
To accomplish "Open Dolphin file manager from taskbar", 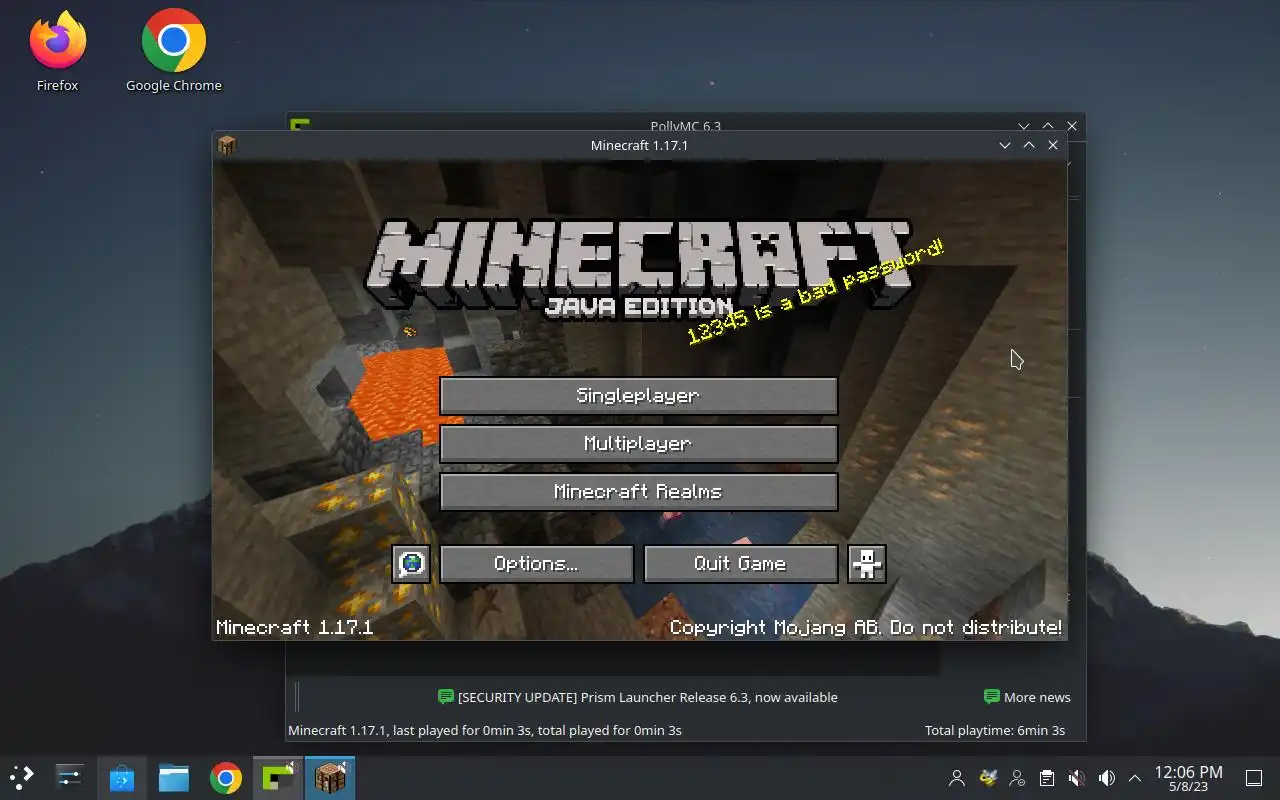I will [174, 777].
